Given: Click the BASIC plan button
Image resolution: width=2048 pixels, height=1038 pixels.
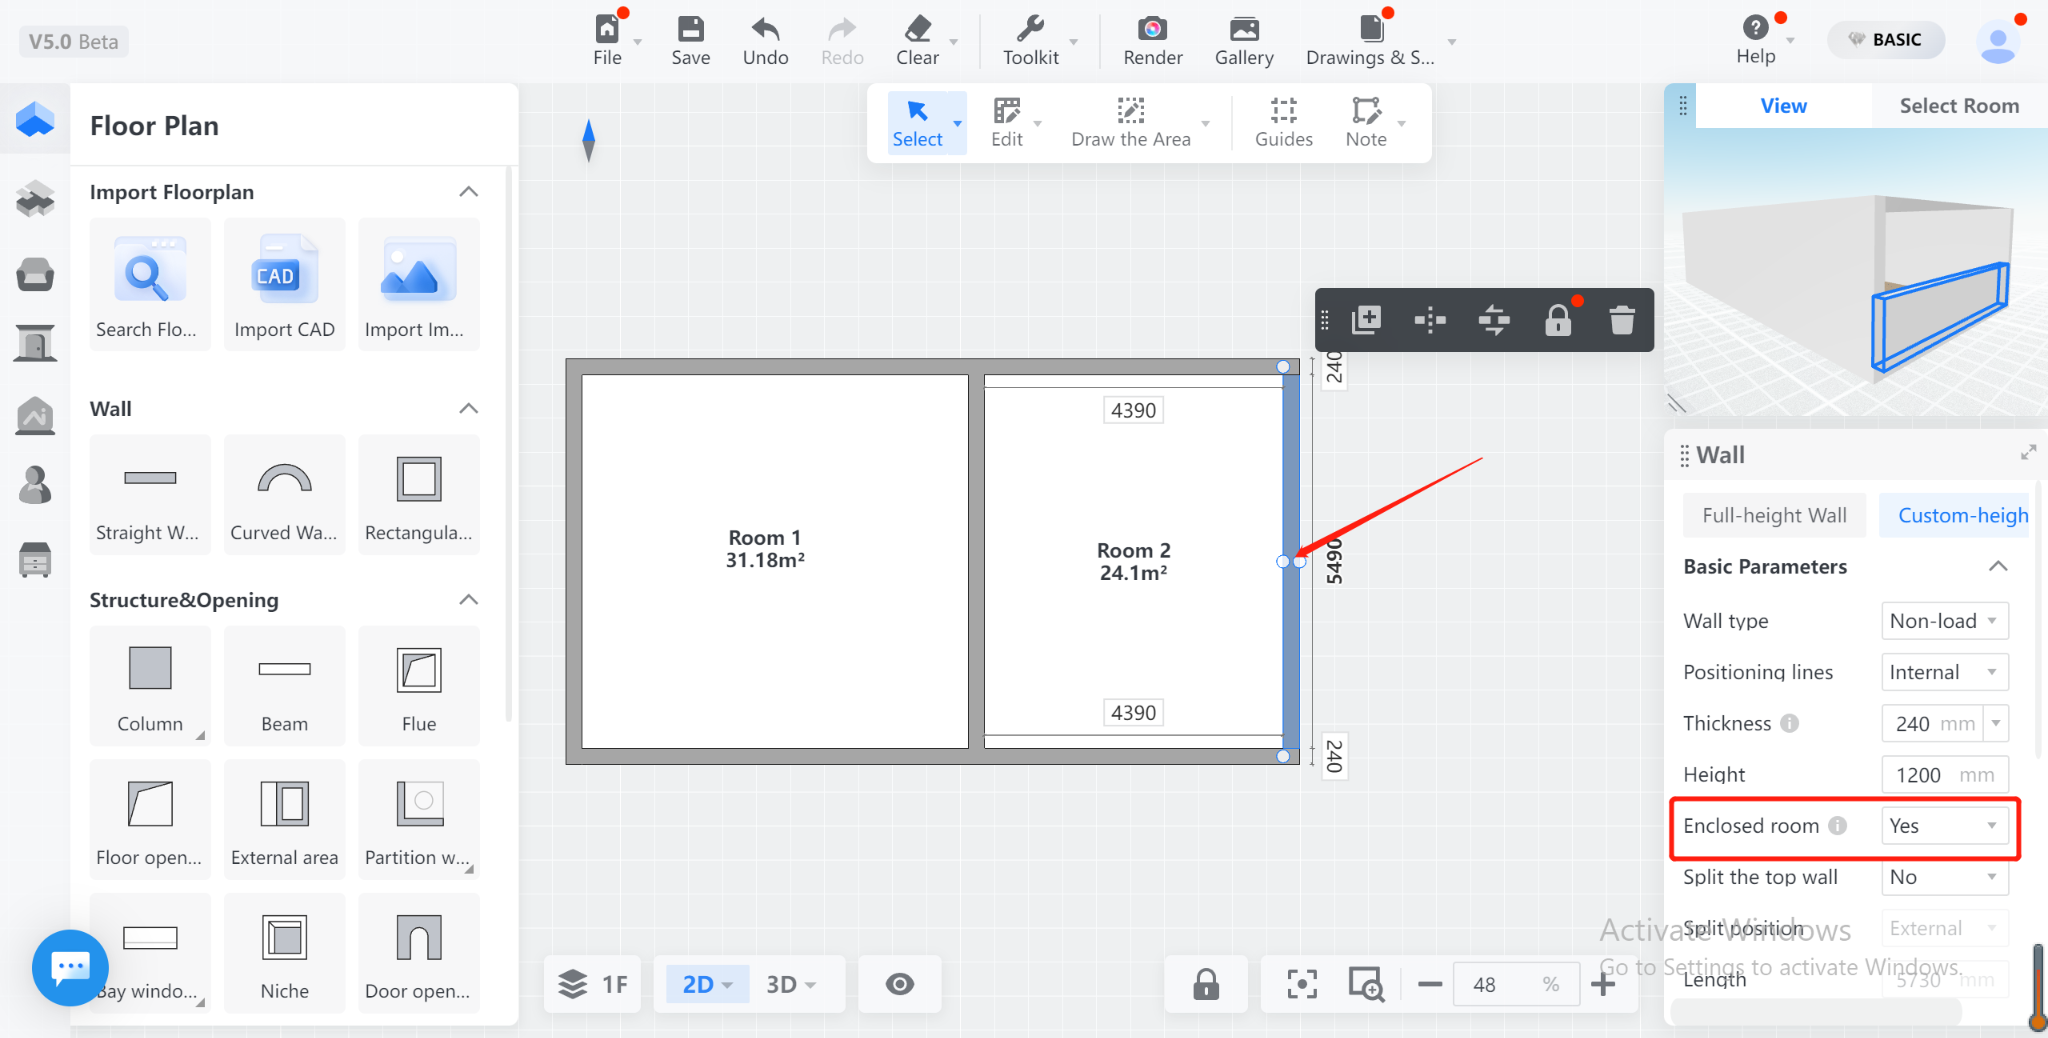Looking at the screenshot, I should pos(1885,40).
